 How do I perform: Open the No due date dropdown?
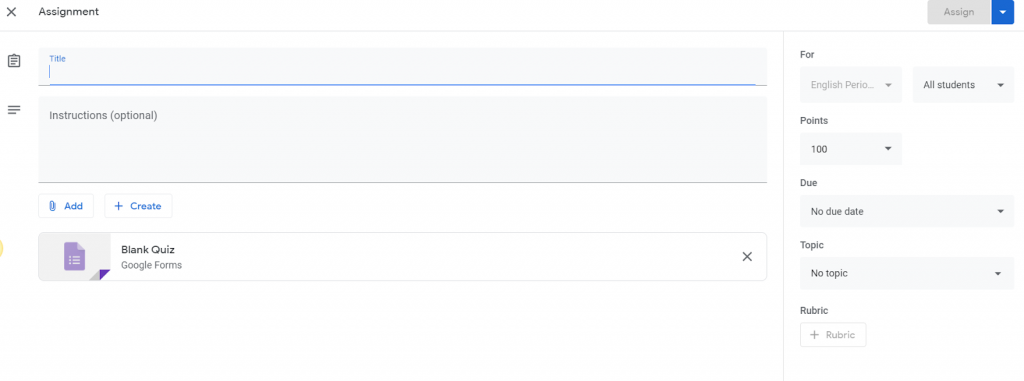pyautogui.click(x=907, y=211)
